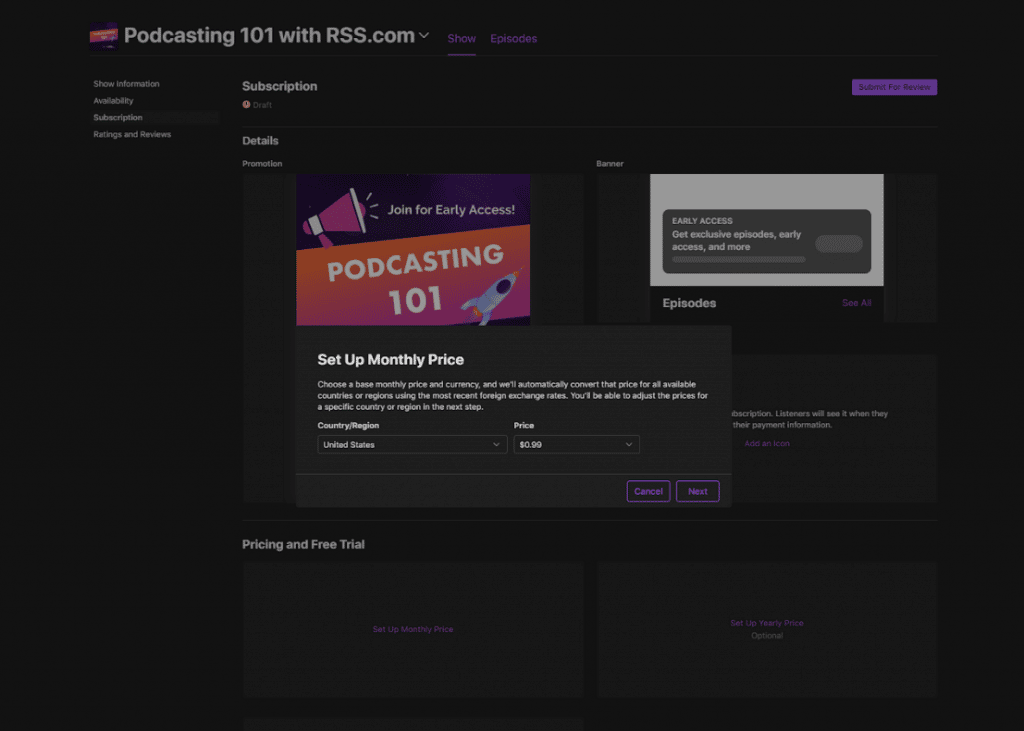Click the podcast show artwork icon
Image resolution: width=1024 pixels, height=731 pixels.
coord(103,36)
